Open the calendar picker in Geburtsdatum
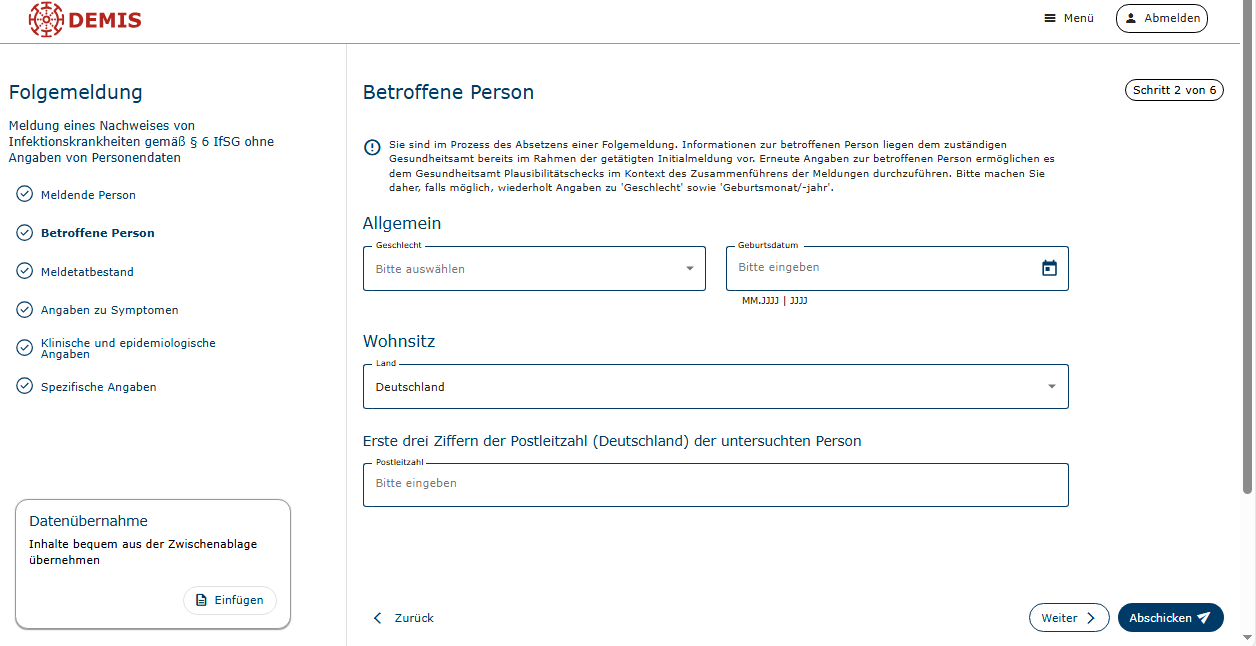The width and height of the screenshot is (1256, 646). pyautogui.click(x=1049, y=268)
